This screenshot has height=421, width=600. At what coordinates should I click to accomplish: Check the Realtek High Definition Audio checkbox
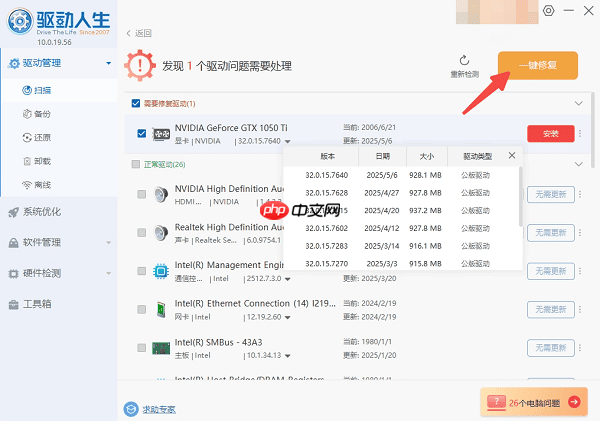point(142,232)
